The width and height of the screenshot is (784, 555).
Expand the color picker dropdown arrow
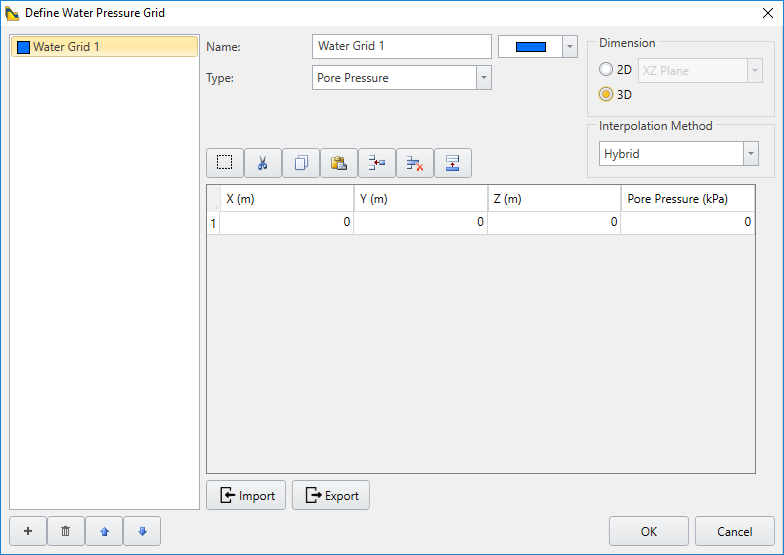pos(570,47)
